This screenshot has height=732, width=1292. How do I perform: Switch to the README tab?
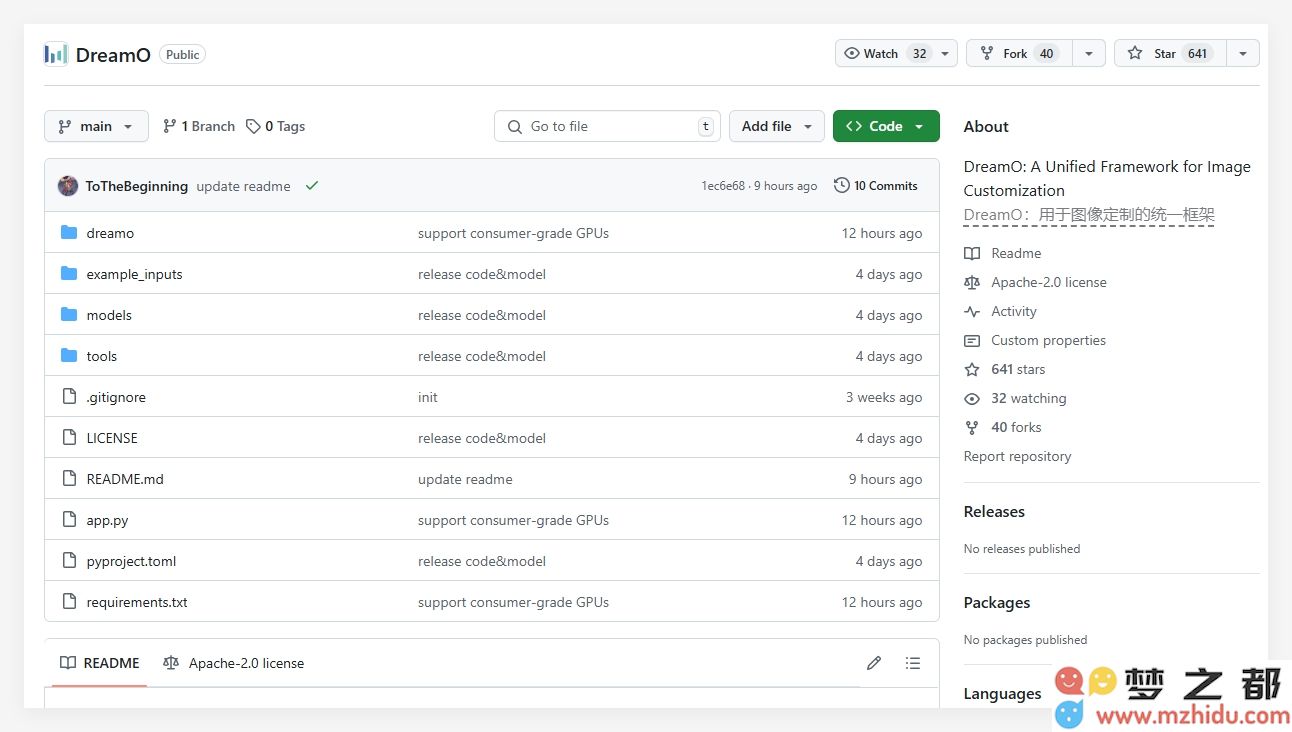coord(99,663)
